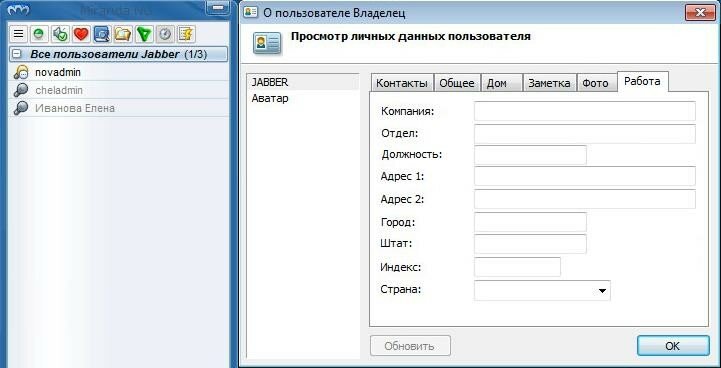Viewport: 721px width, 368px height.
Task: Click the yellow folders toolbar icon
Action: (x=123, y=34)
